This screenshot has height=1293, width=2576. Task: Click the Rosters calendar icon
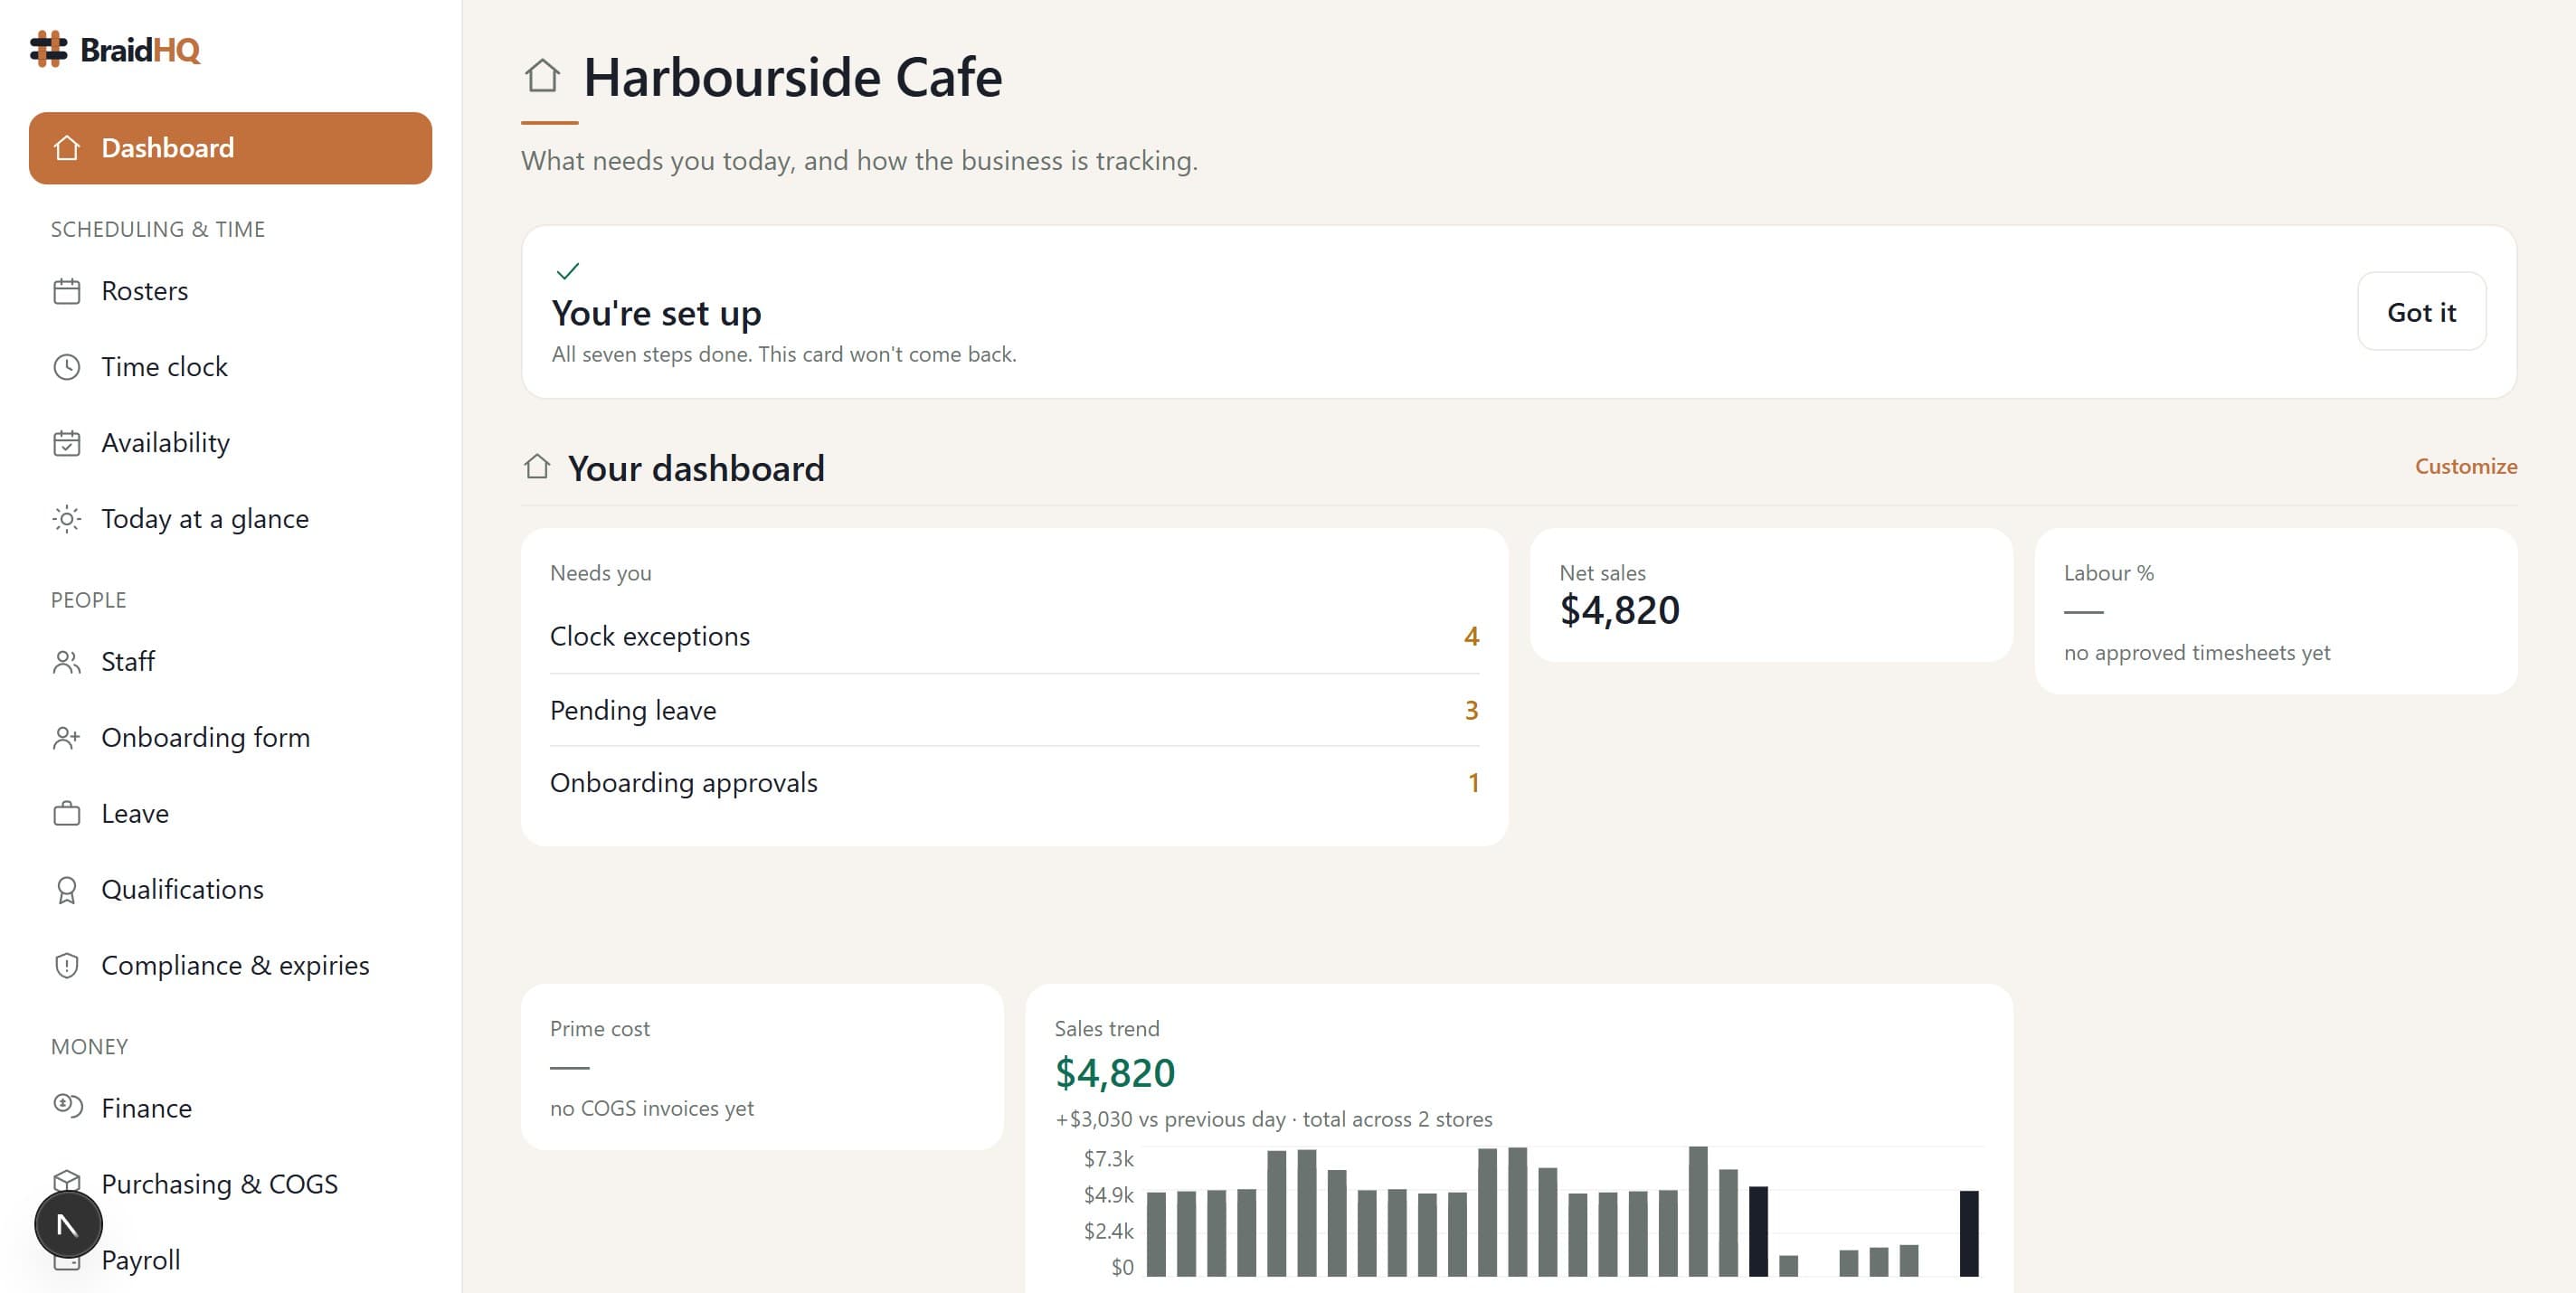tap(67, 291)
